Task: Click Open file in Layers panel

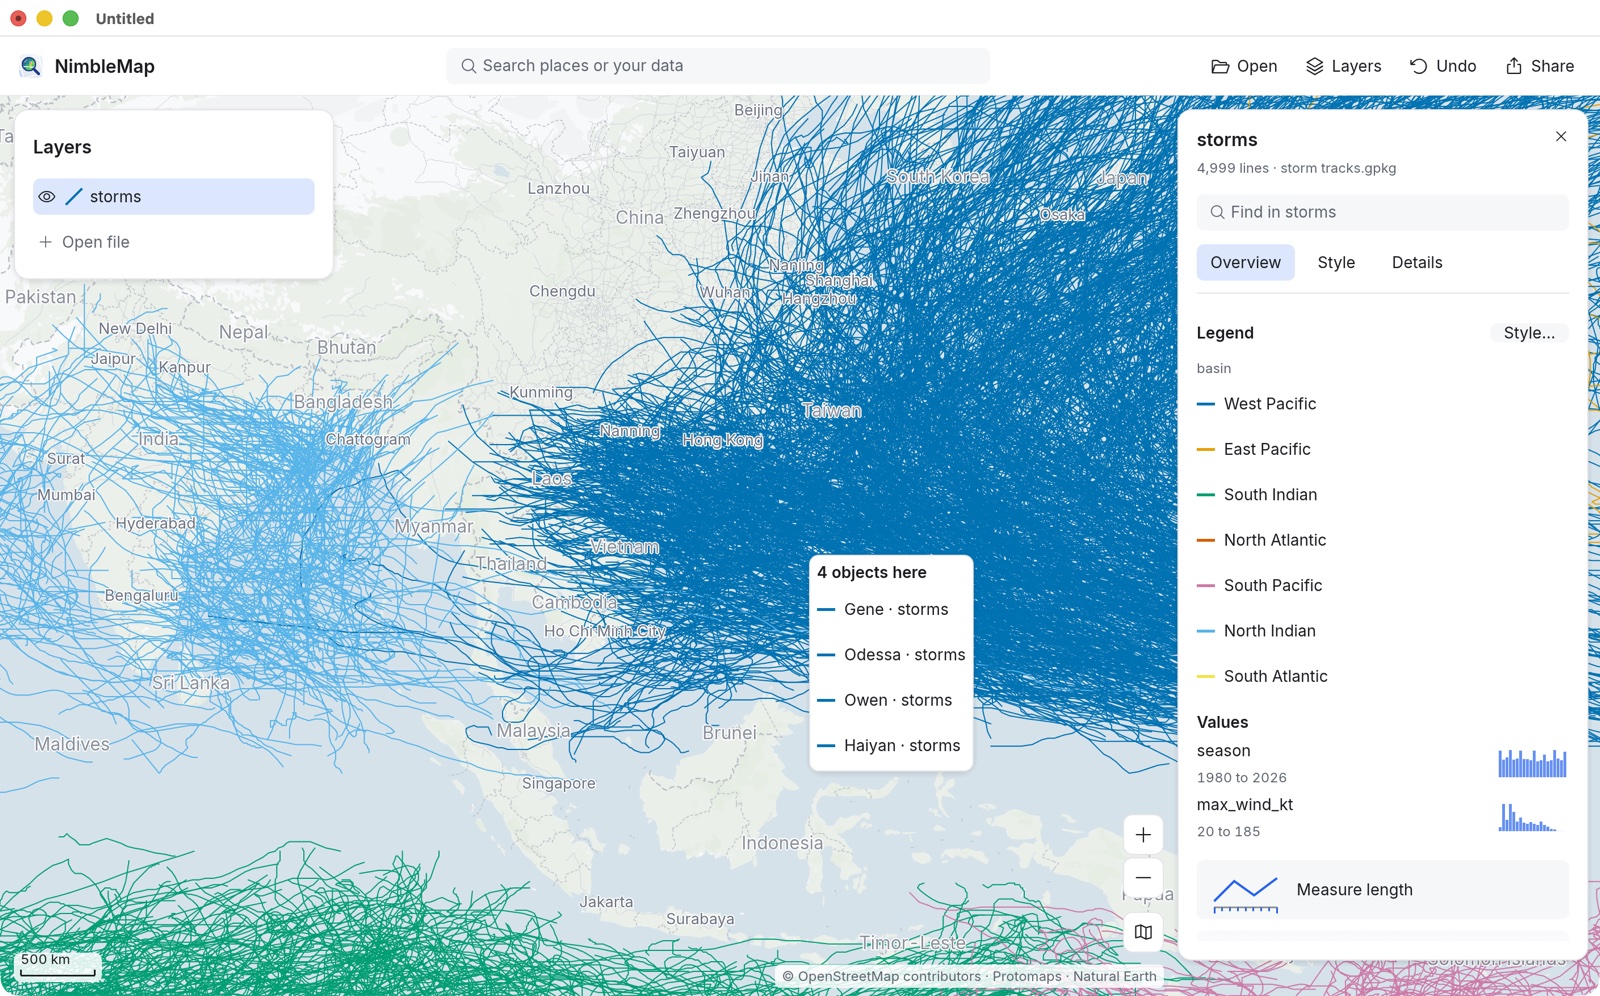Action: (84, 242)
